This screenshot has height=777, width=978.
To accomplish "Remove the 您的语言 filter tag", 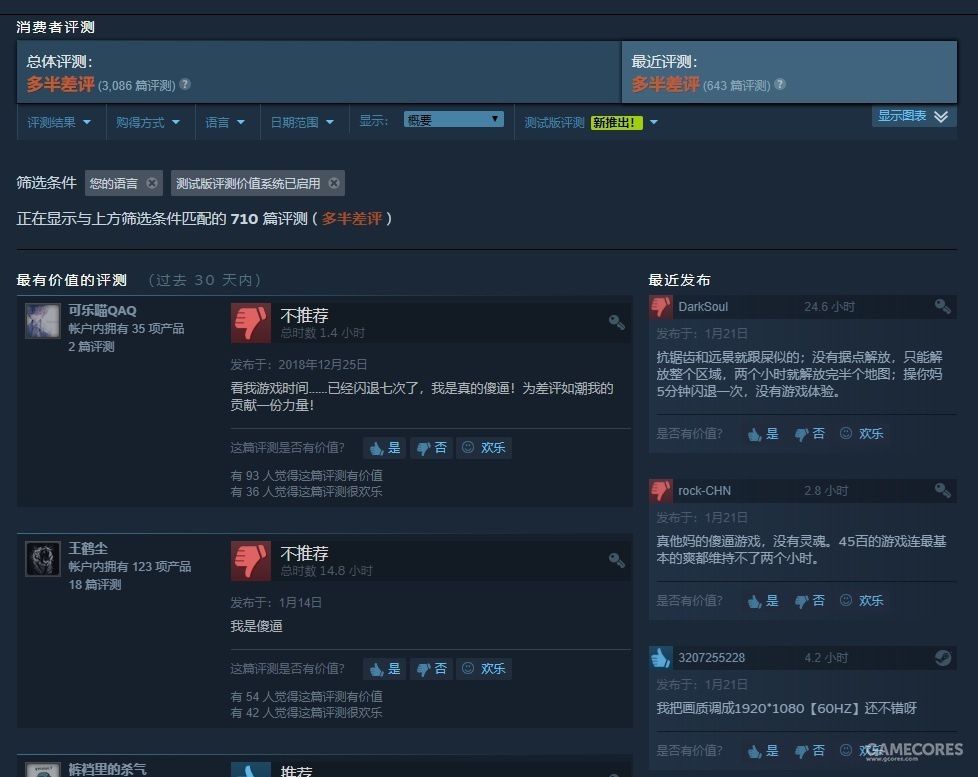I will (x=152, y=183).
